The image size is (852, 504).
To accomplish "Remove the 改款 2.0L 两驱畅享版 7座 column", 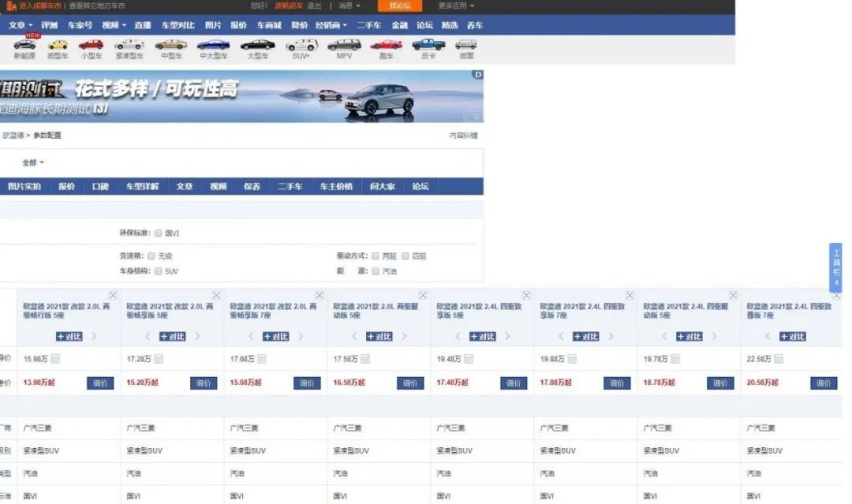I will pos(320,295).
